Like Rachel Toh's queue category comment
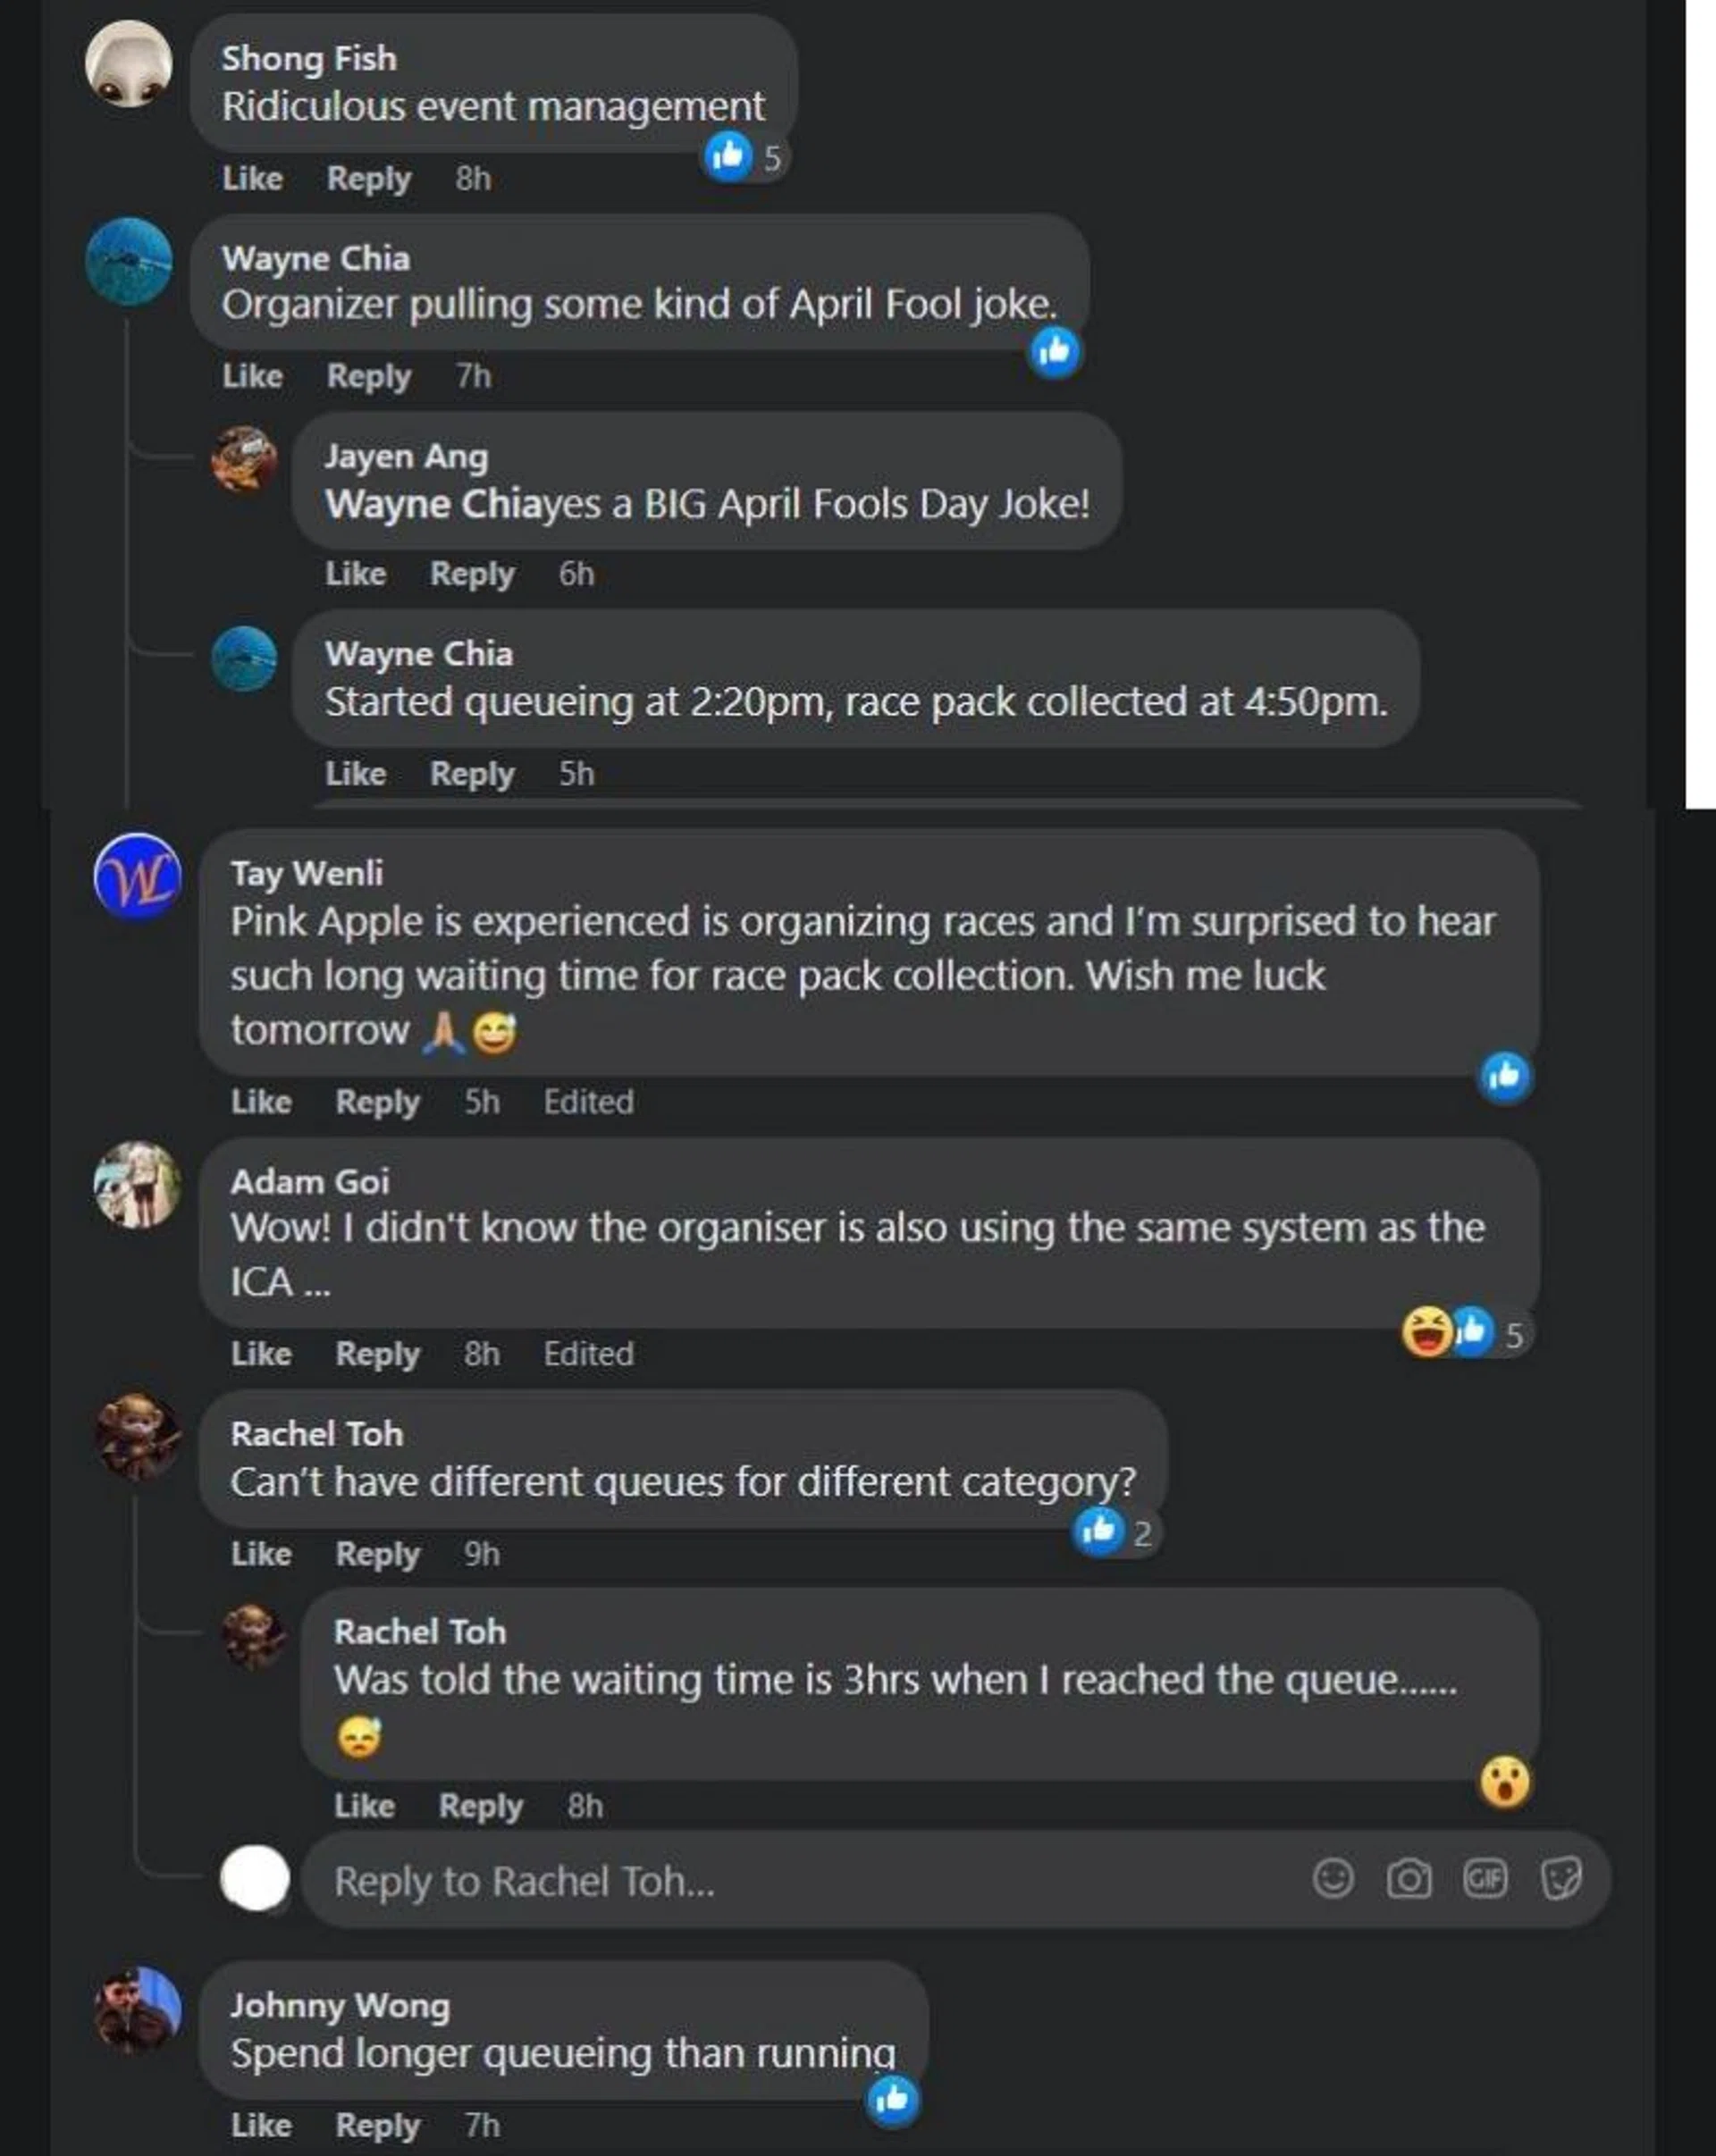This screenshot has width=1716, height=2156. pos(261,1553)
